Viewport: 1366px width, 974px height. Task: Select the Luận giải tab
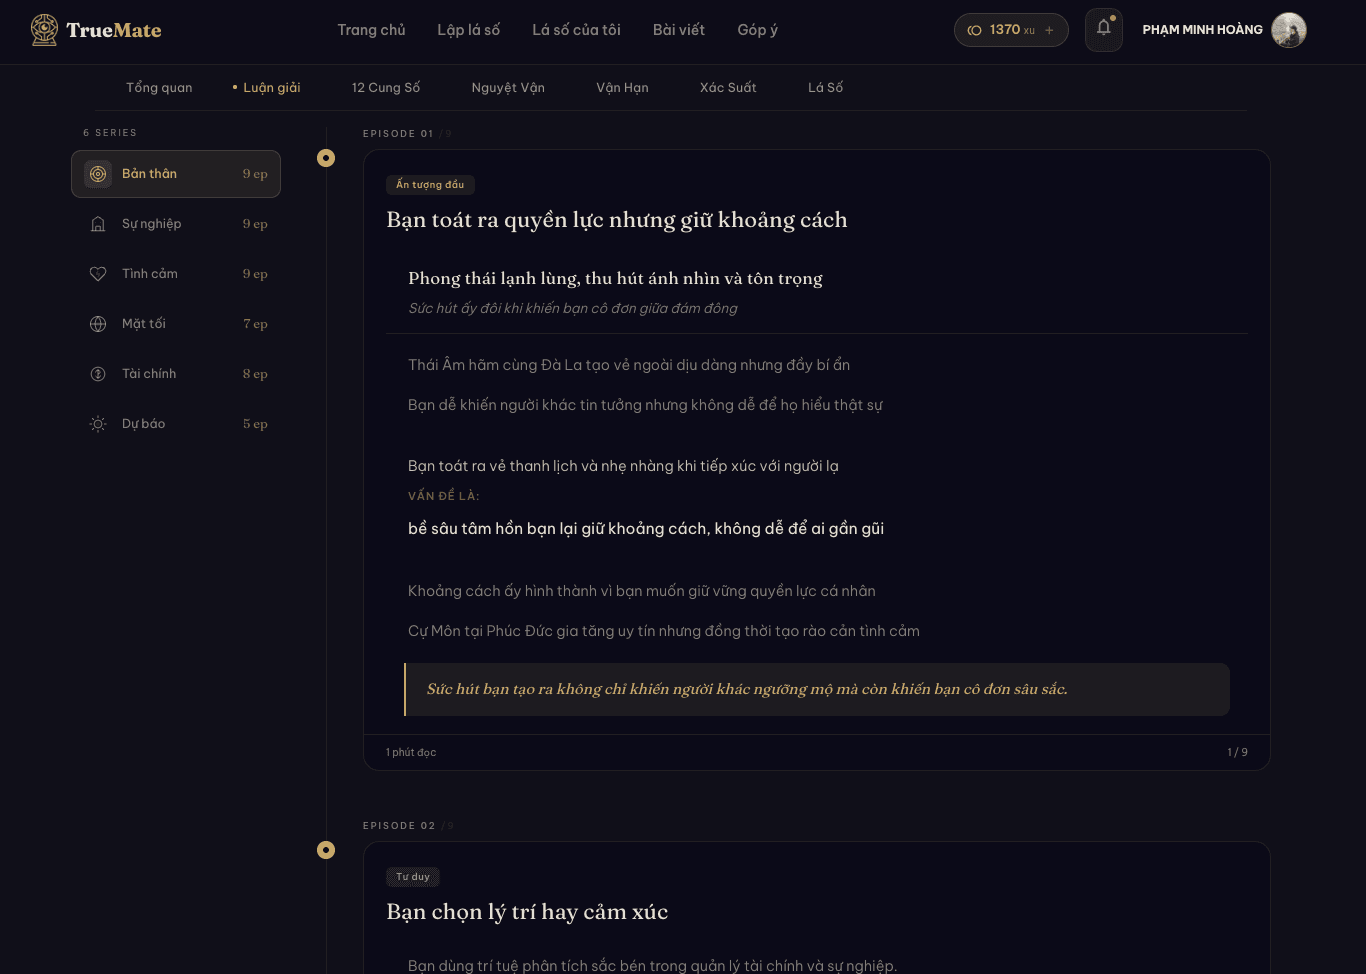[271, 88]
